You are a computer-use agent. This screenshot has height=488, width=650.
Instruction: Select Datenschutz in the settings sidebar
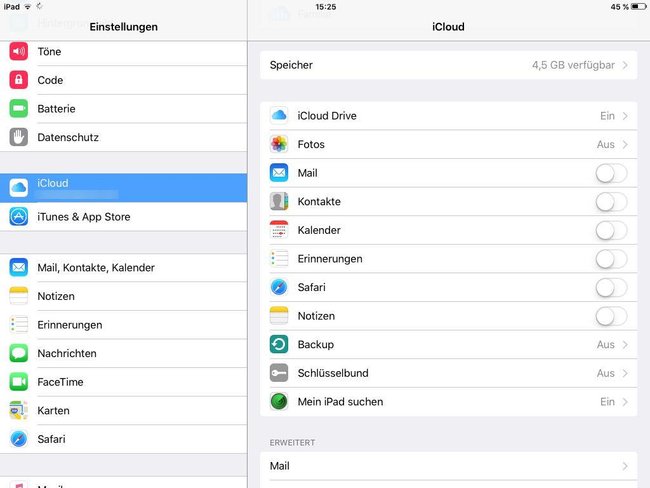point(124,137)
